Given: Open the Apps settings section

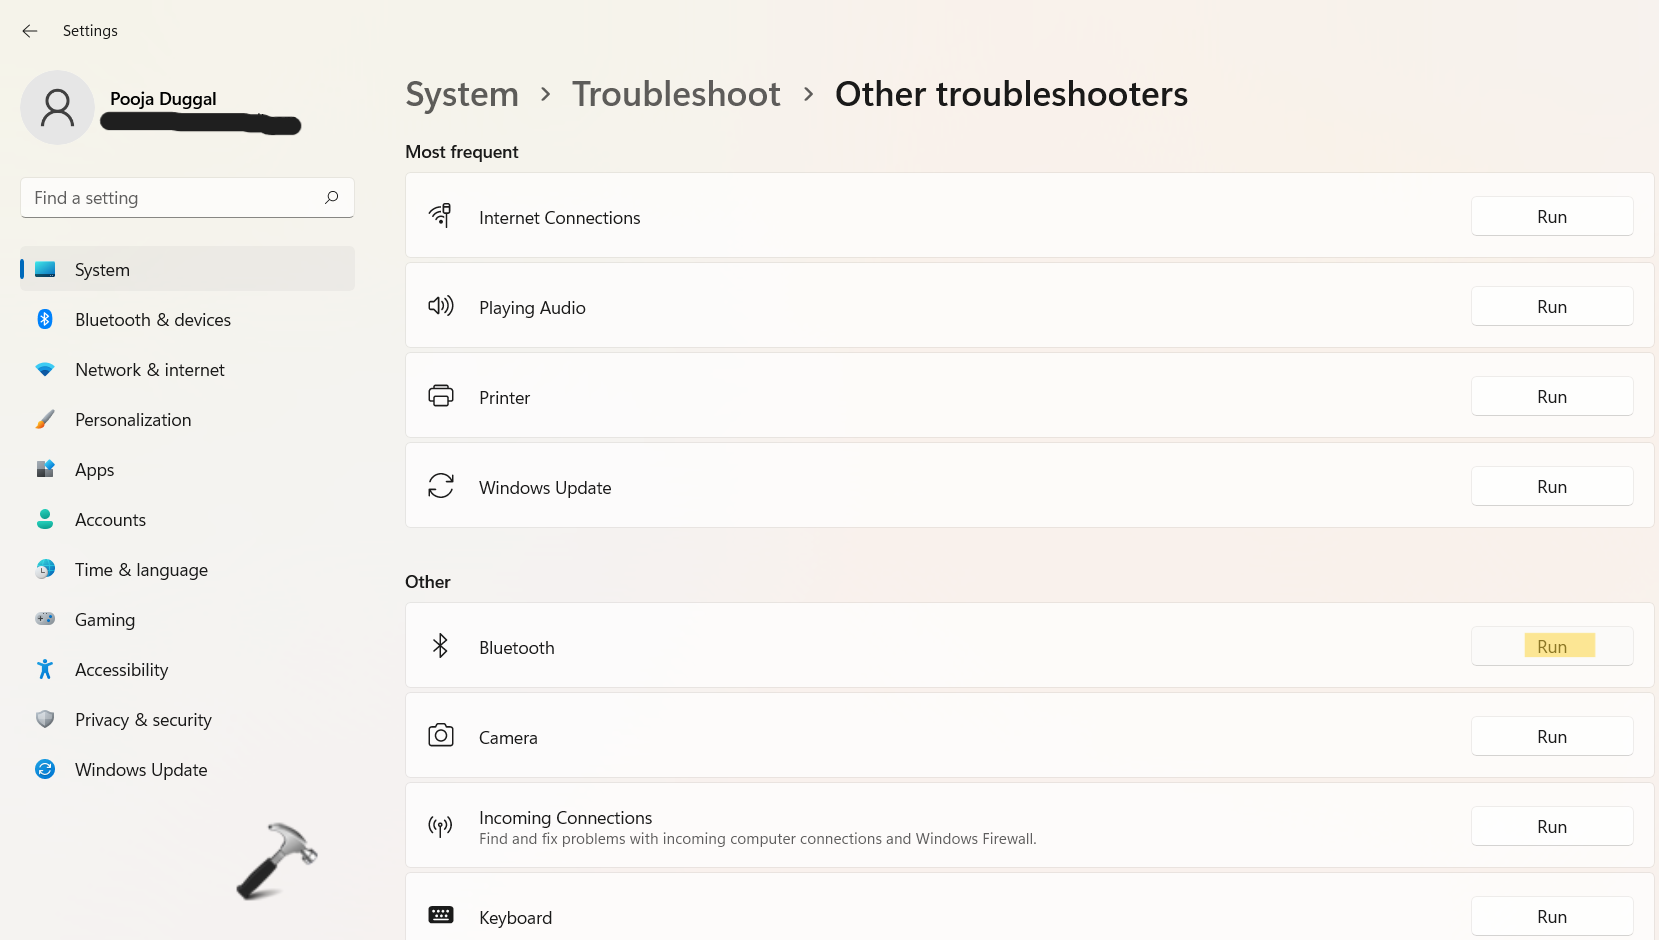Looking at the screenshot, I should pos(95,470).
